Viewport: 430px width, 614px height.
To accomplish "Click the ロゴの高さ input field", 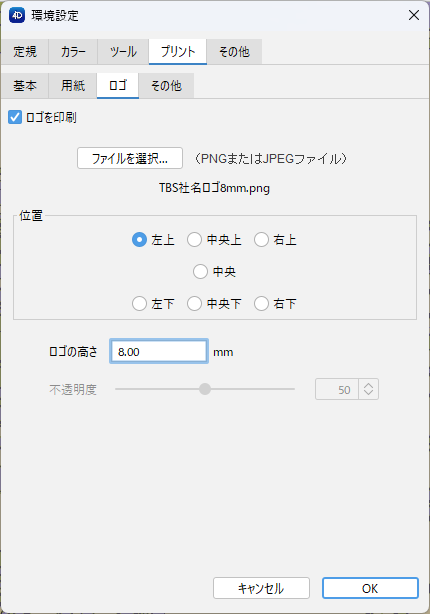I will tap(159, 351).
